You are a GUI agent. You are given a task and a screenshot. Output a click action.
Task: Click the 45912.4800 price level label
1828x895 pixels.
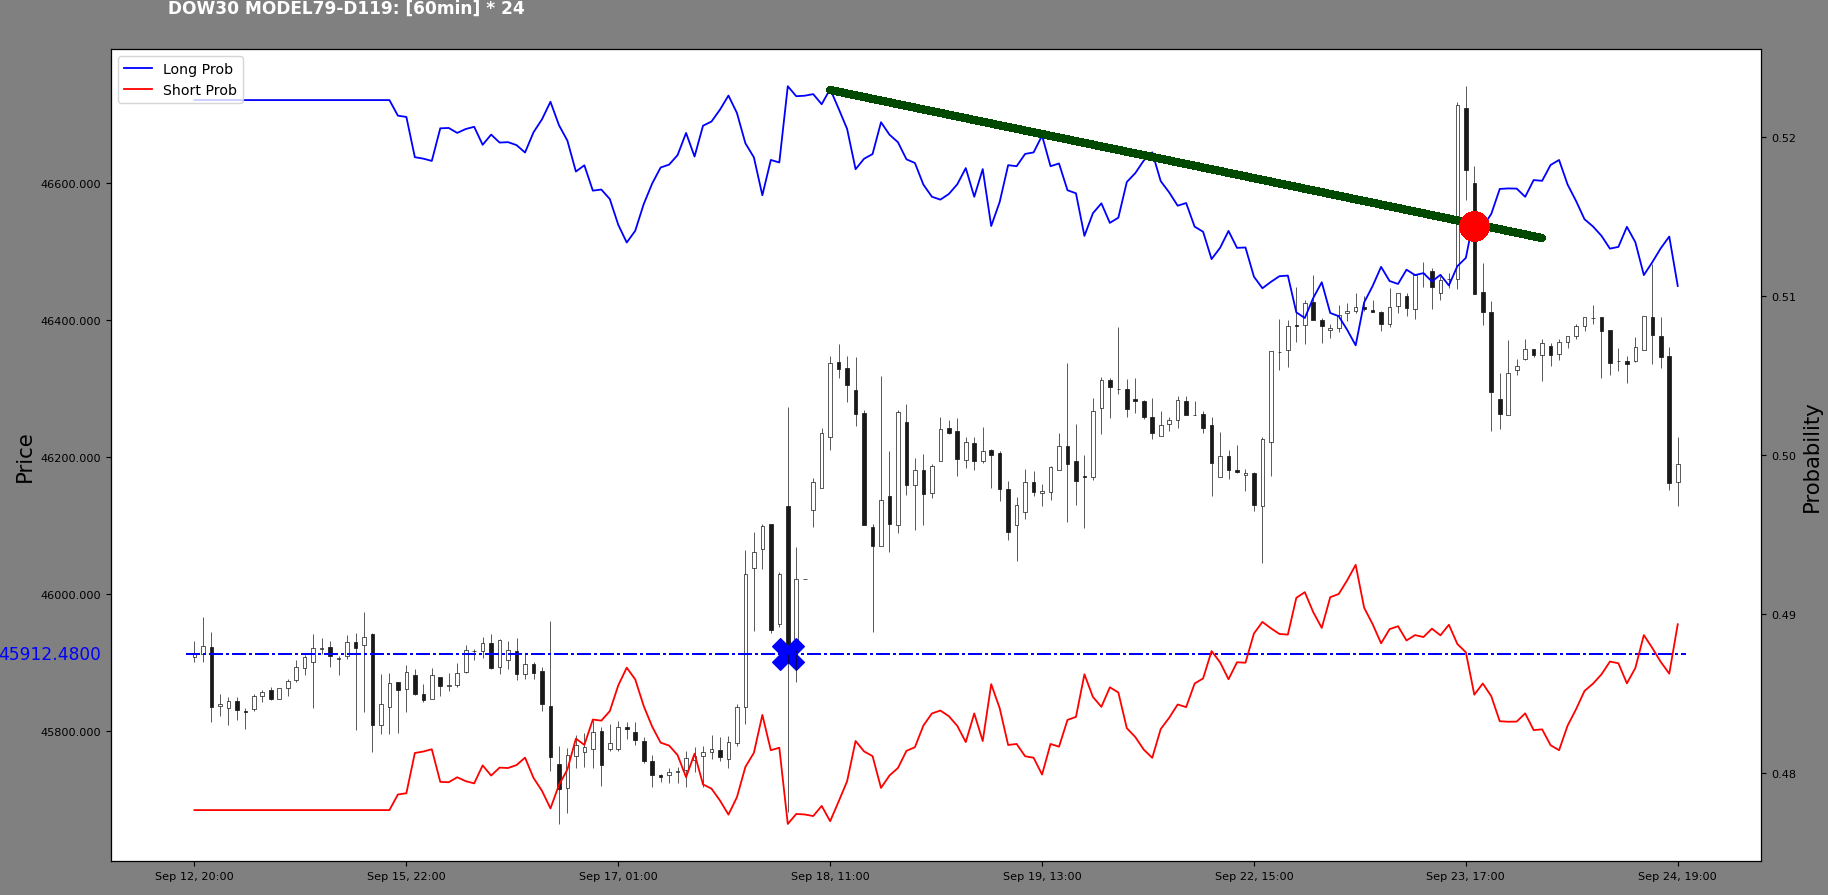(50, 654)
